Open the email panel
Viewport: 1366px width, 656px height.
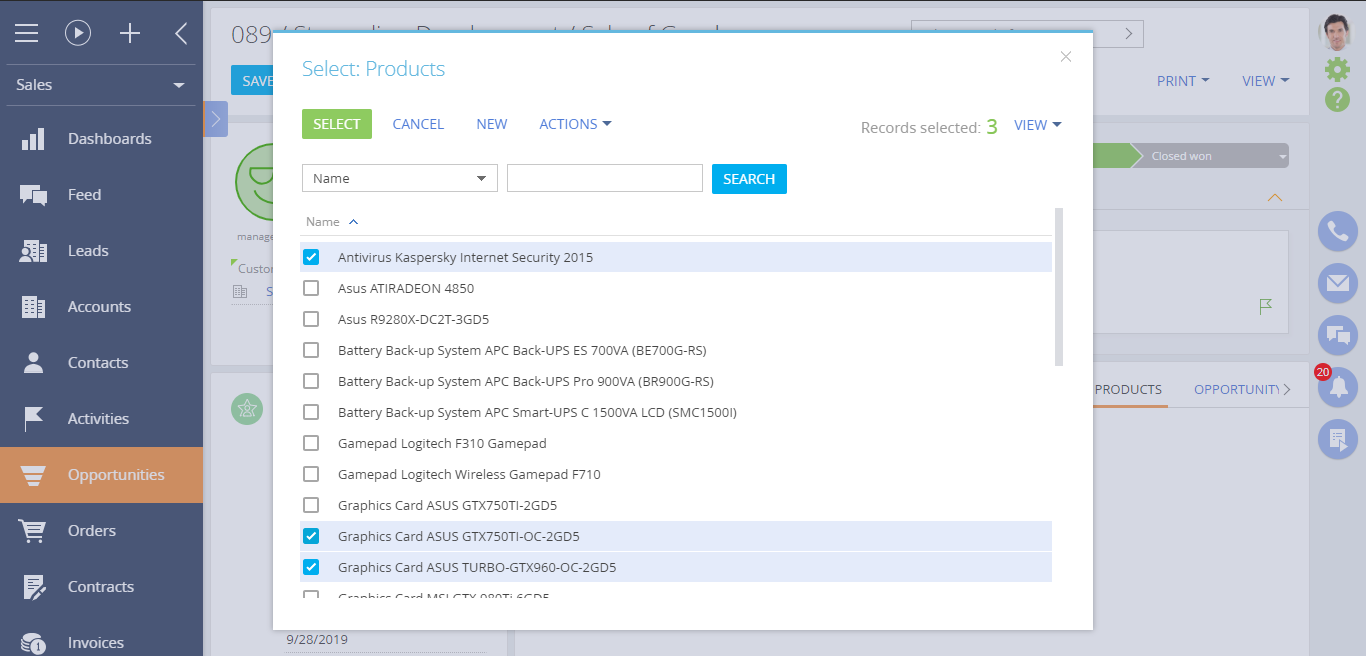pos(1337,283)
